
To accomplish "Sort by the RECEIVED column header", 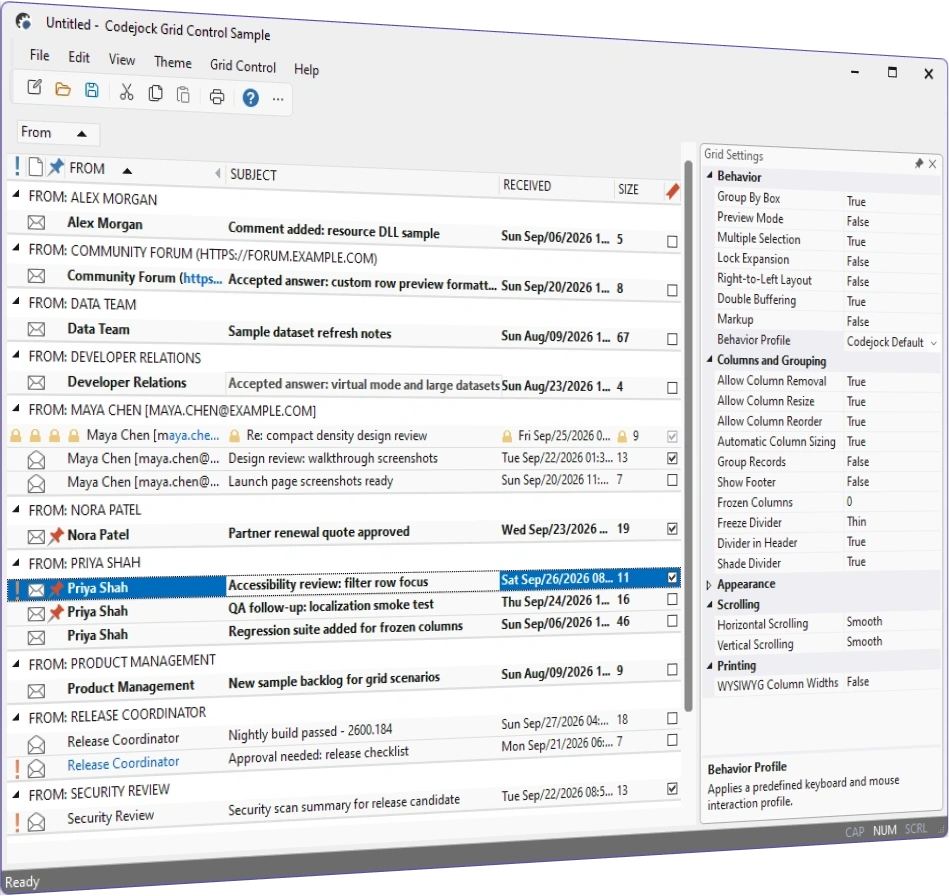I will tap(556, 186).
